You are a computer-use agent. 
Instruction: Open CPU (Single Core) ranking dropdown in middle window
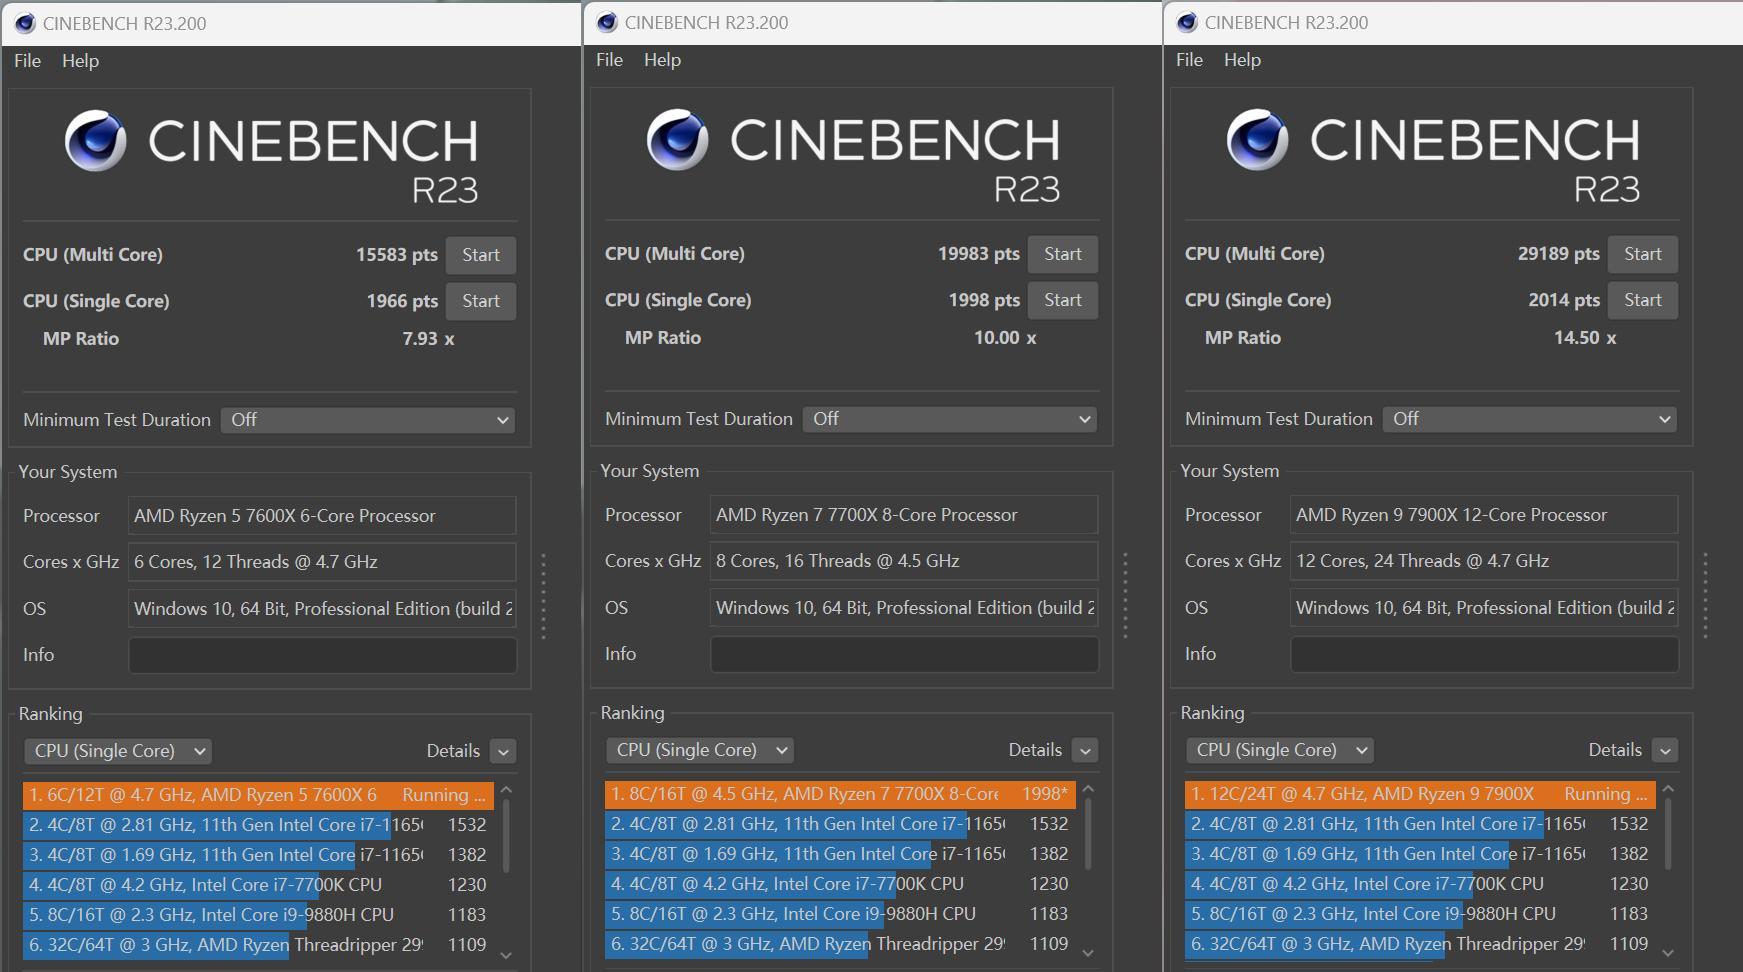pos(699,750)
